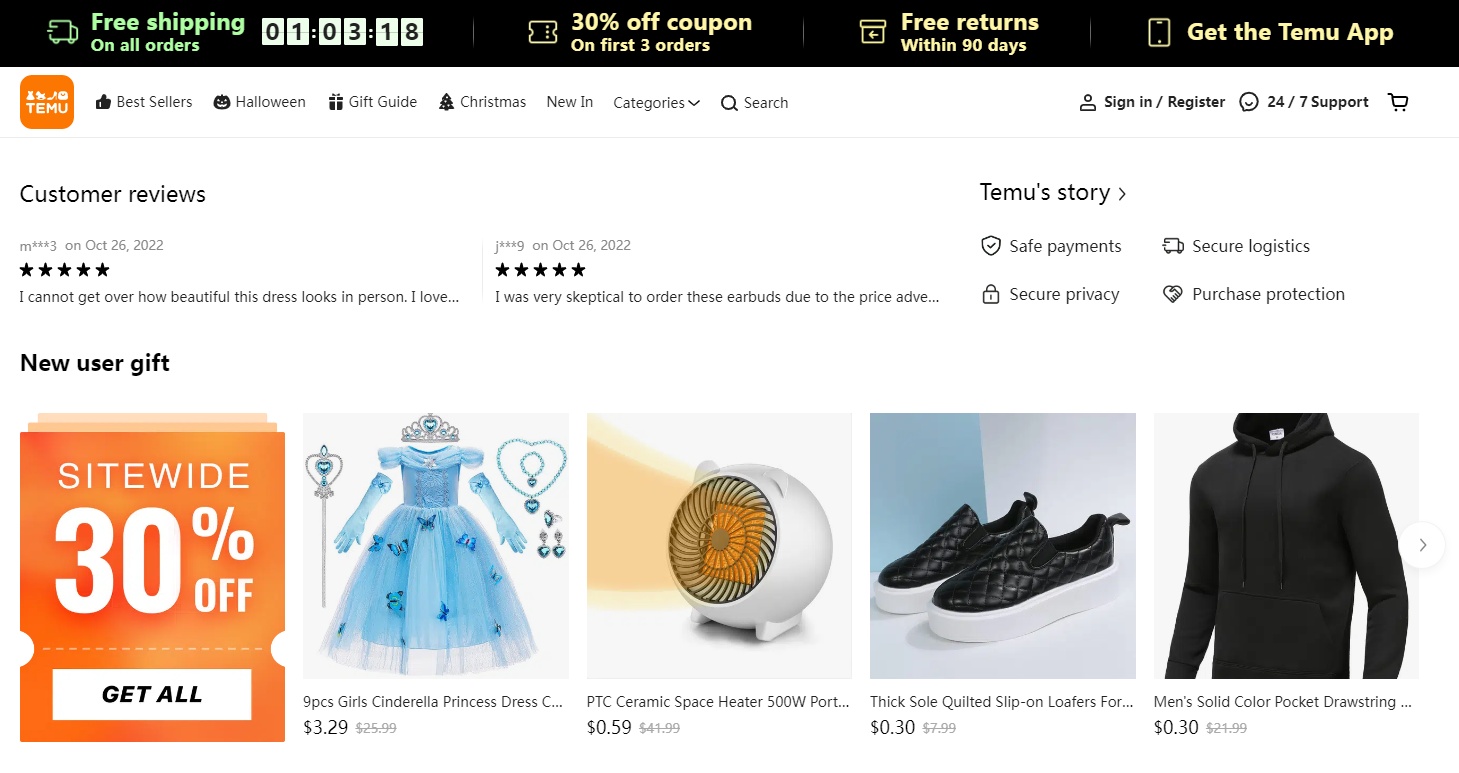Open the shopping cart icon
This screenshot has height=773, width=1459.
coord(1398,102)
